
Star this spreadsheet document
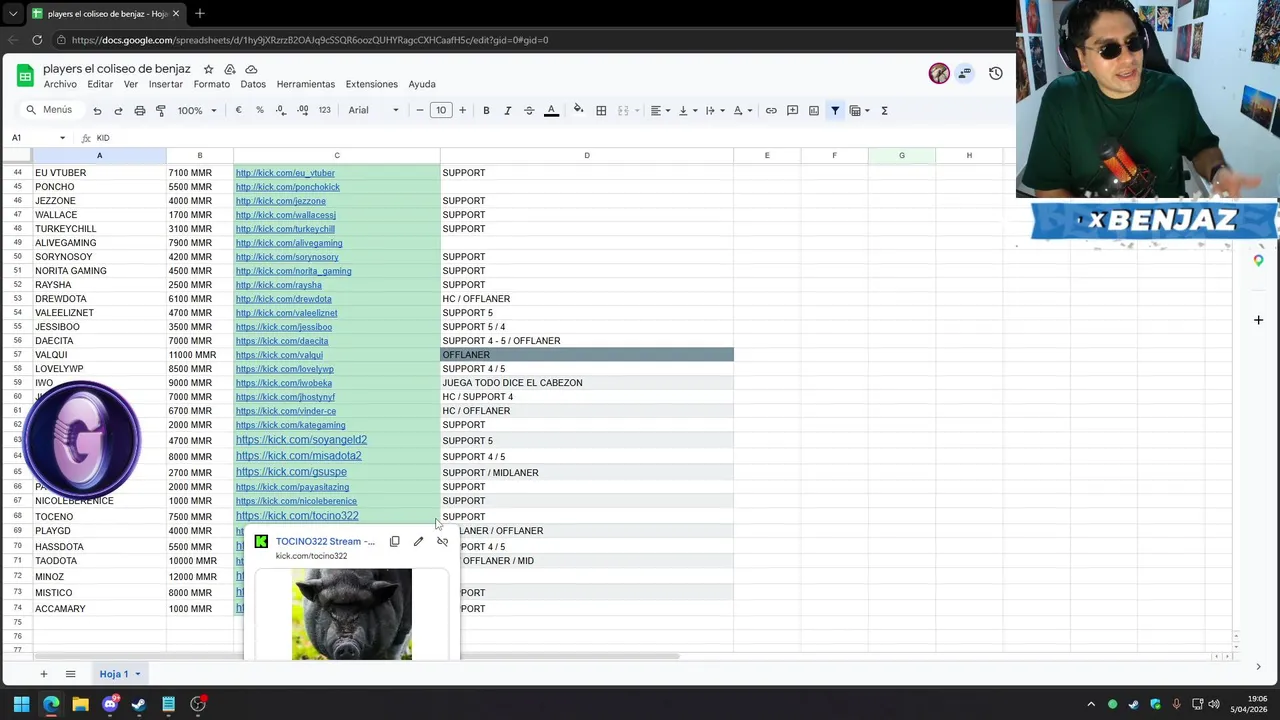click(x=208, y=69)
